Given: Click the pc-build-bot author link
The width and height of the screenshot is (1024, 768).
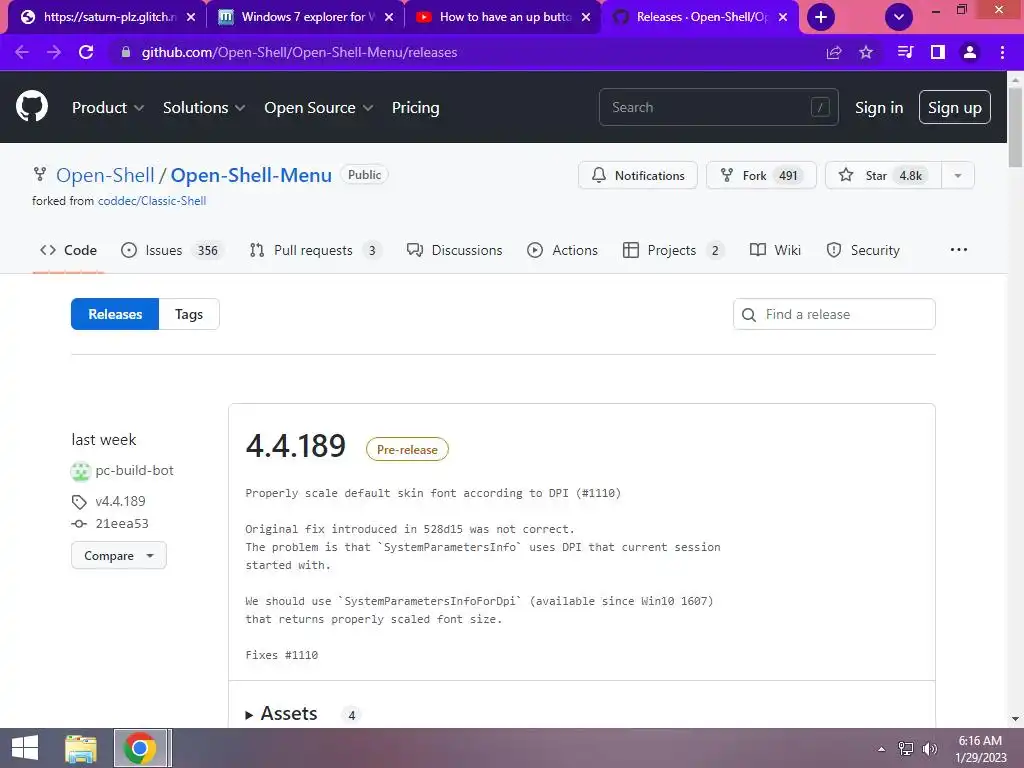Looking at the screenshot, I should point(135,471).
